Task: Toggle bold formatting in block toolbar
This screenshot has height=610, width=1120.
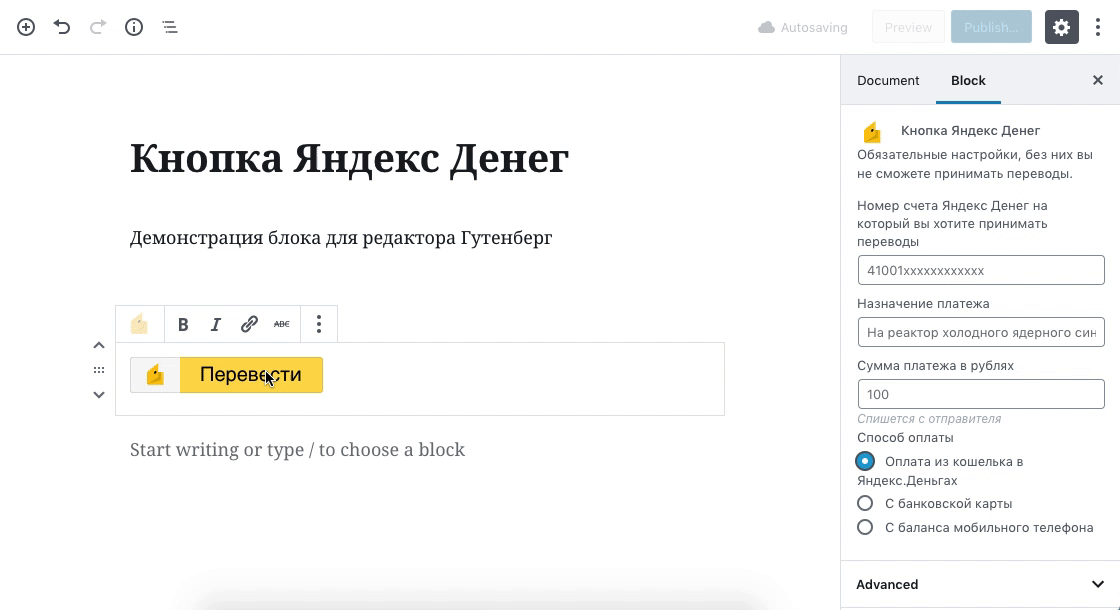Action: (x=183, y=324)
